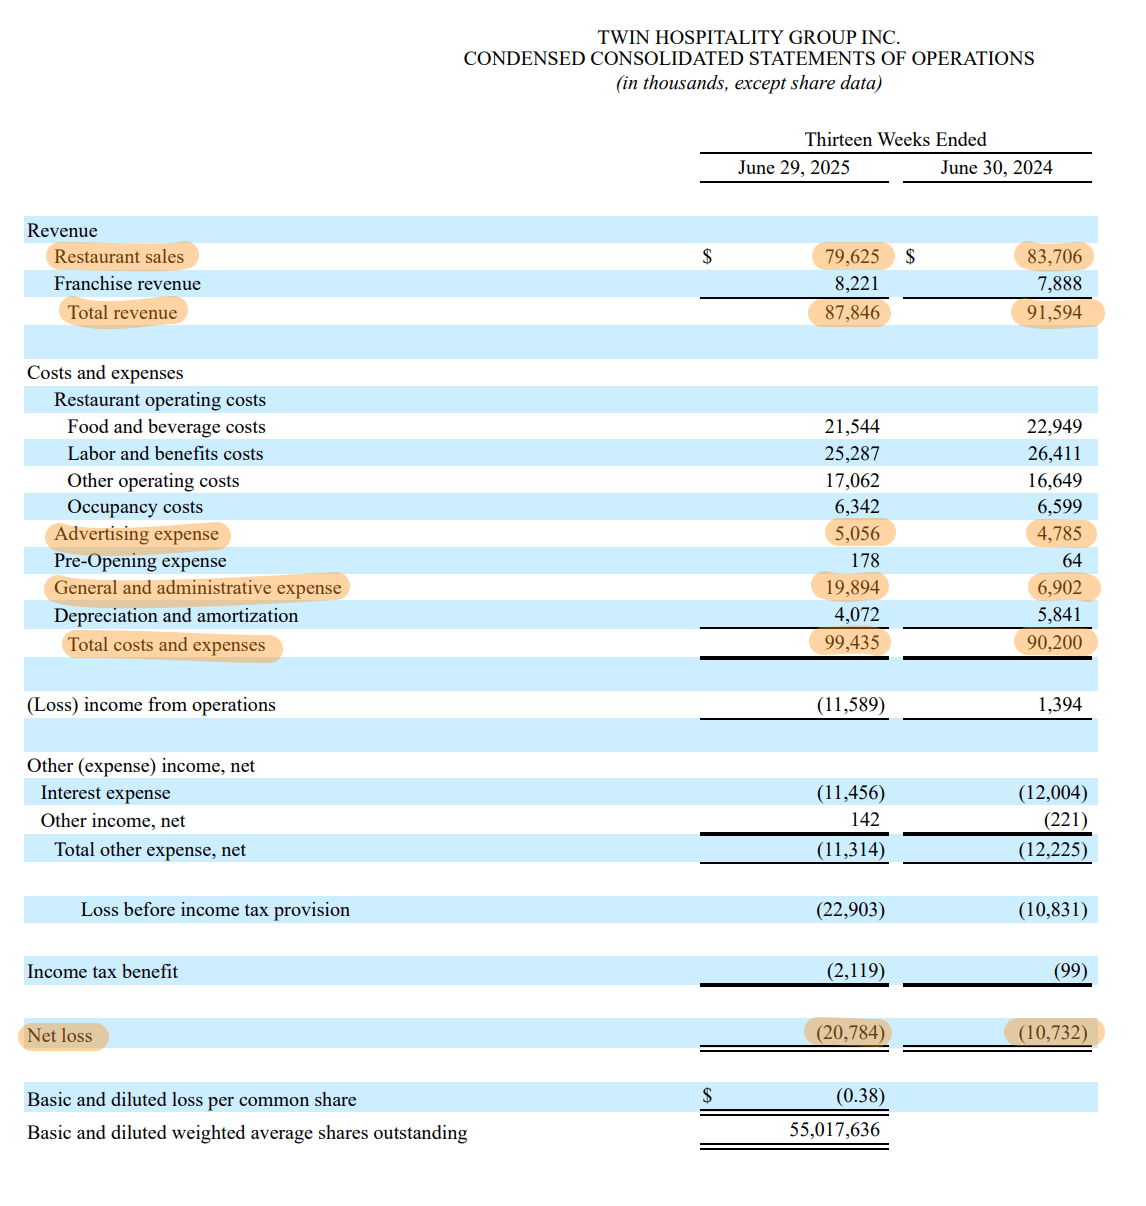This screenshot has height=1206, width=1146.
Task: Select the June 30, 2024 column header
Action: pos(996,167)
